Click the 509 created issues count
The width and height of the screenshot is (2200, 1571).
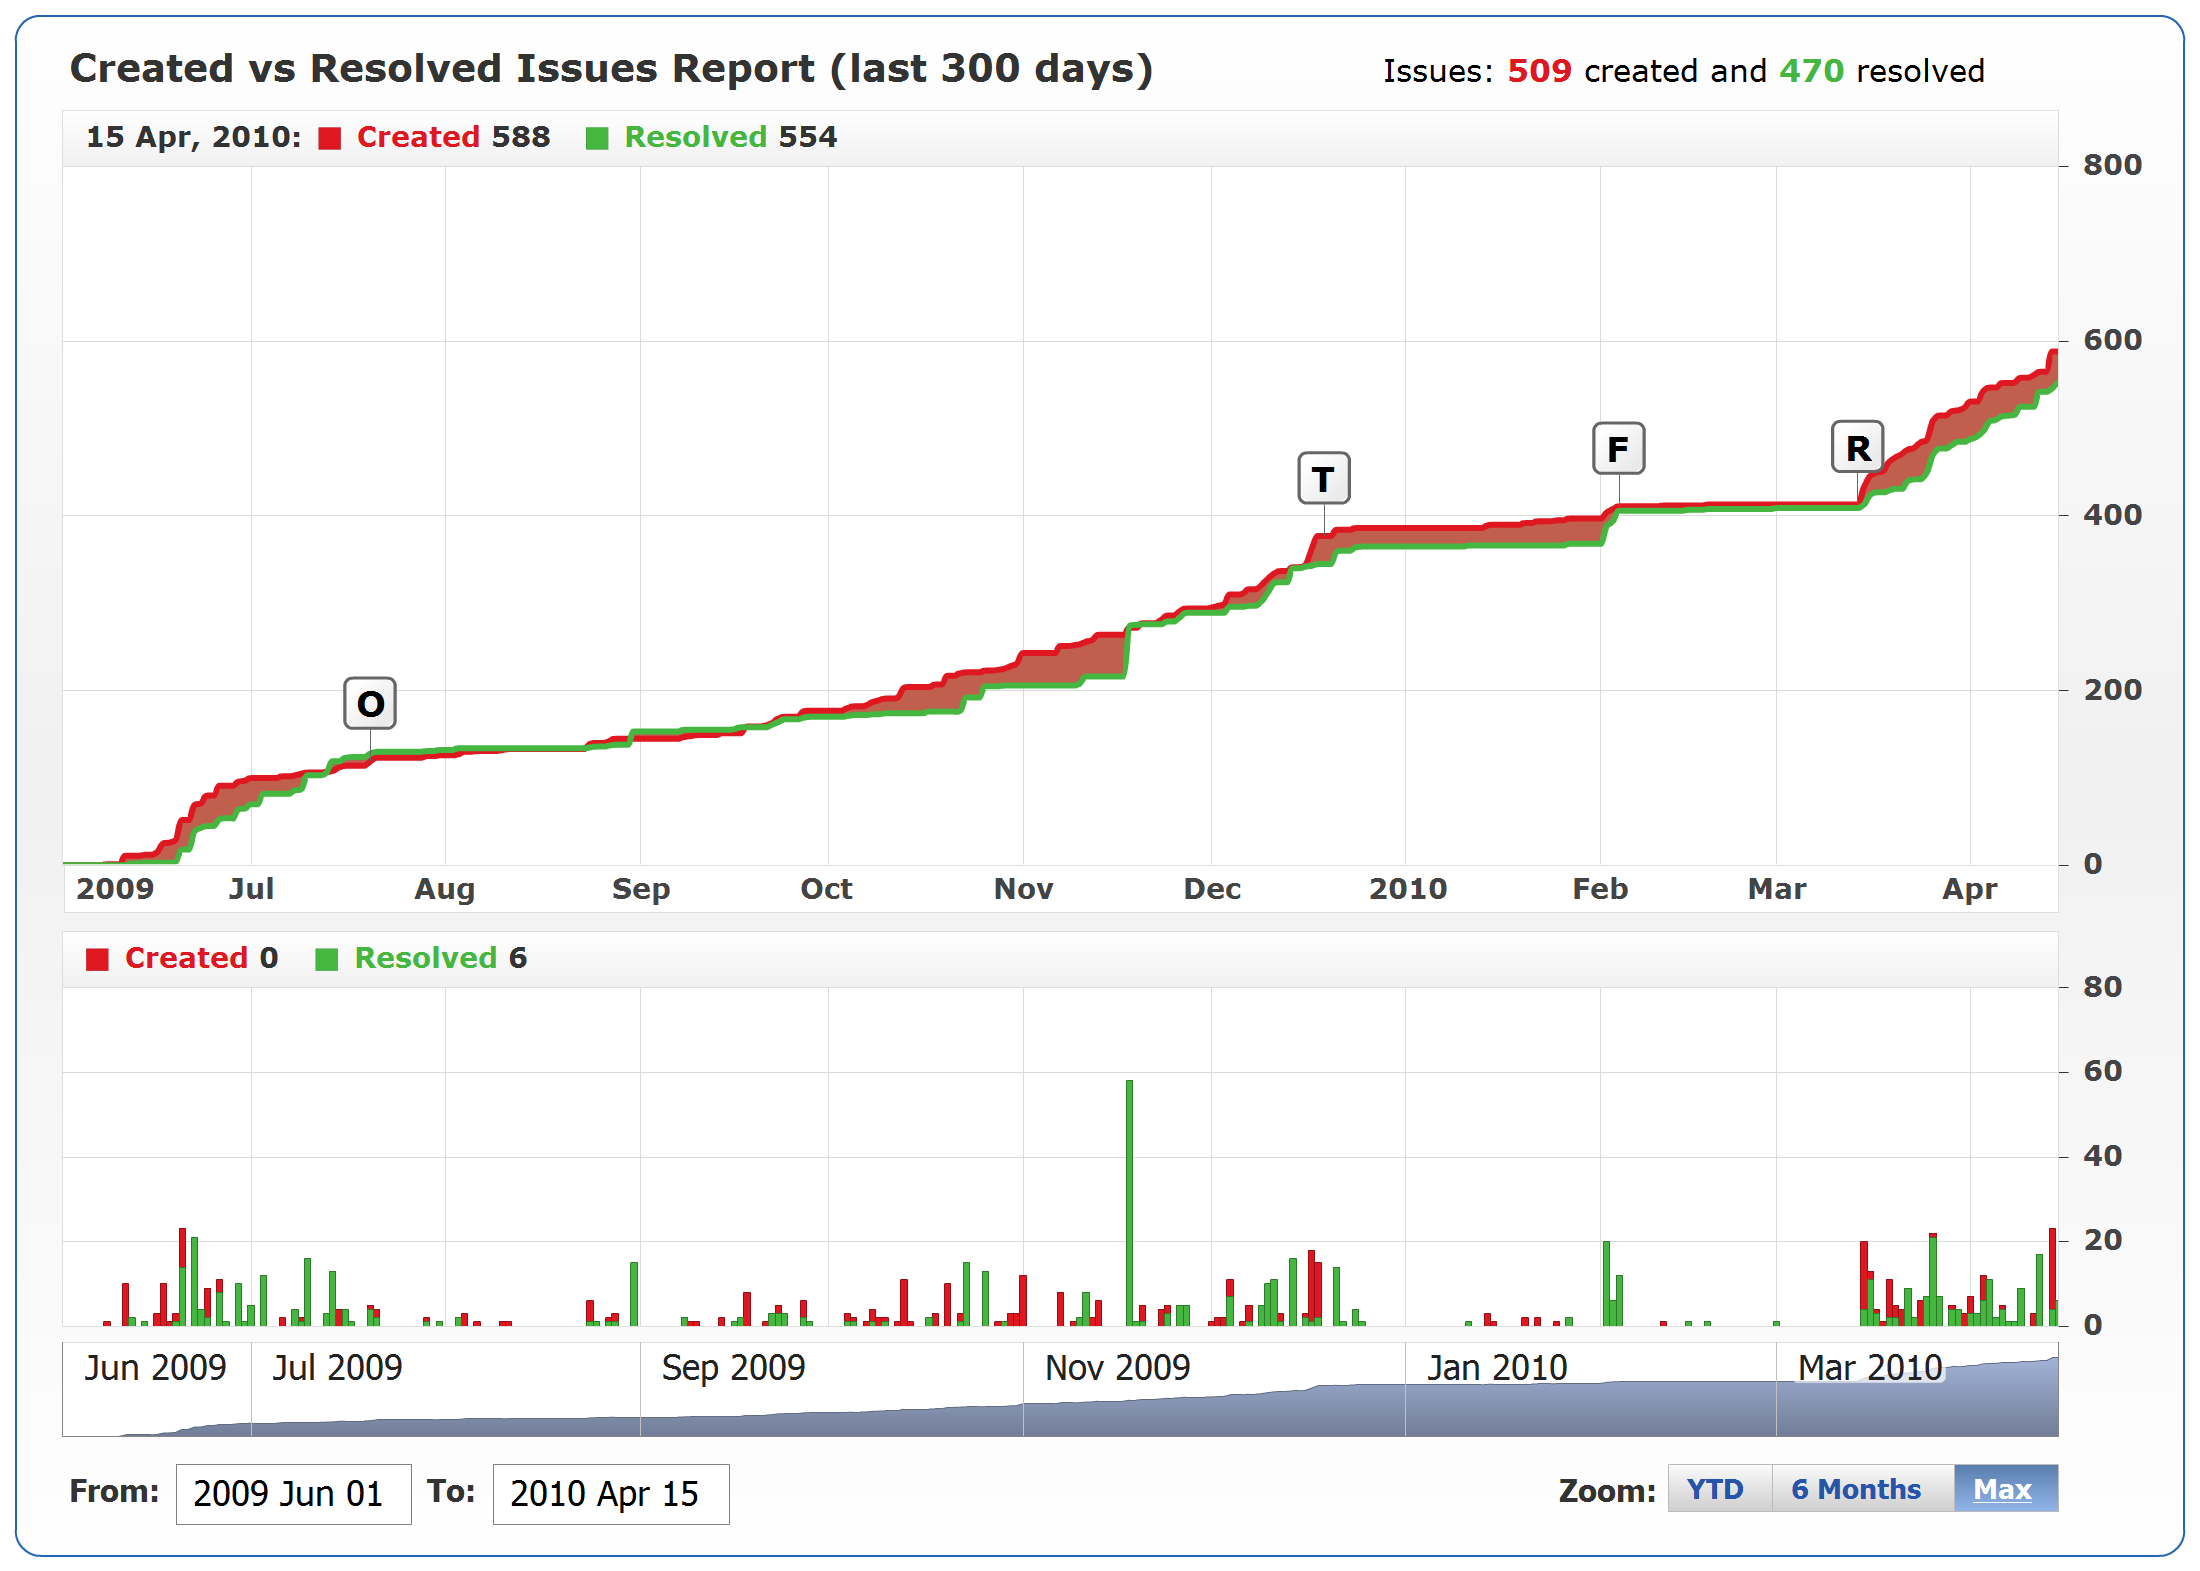pyautogui.click(x=1539, y=71)
